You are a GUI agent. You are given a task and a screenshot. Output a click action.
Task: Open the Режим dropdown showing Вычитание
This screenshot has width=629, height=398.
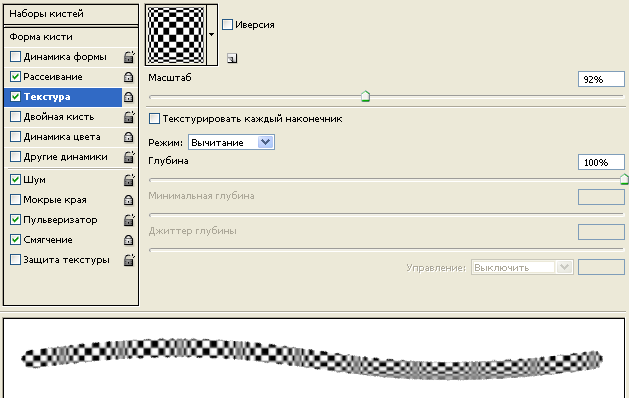click(x=231, y=142)
